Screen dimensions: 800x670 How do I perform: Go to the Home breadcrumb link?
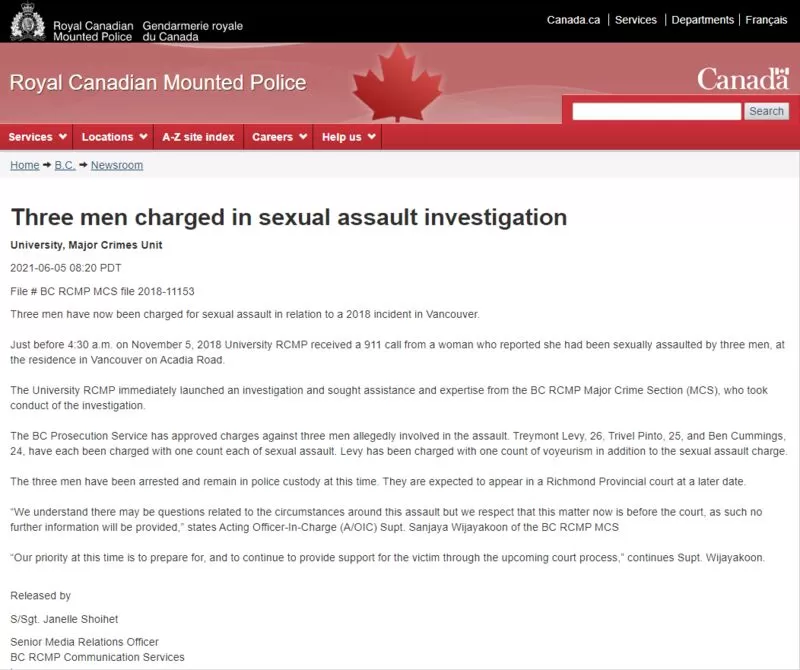tap(24, 165)
